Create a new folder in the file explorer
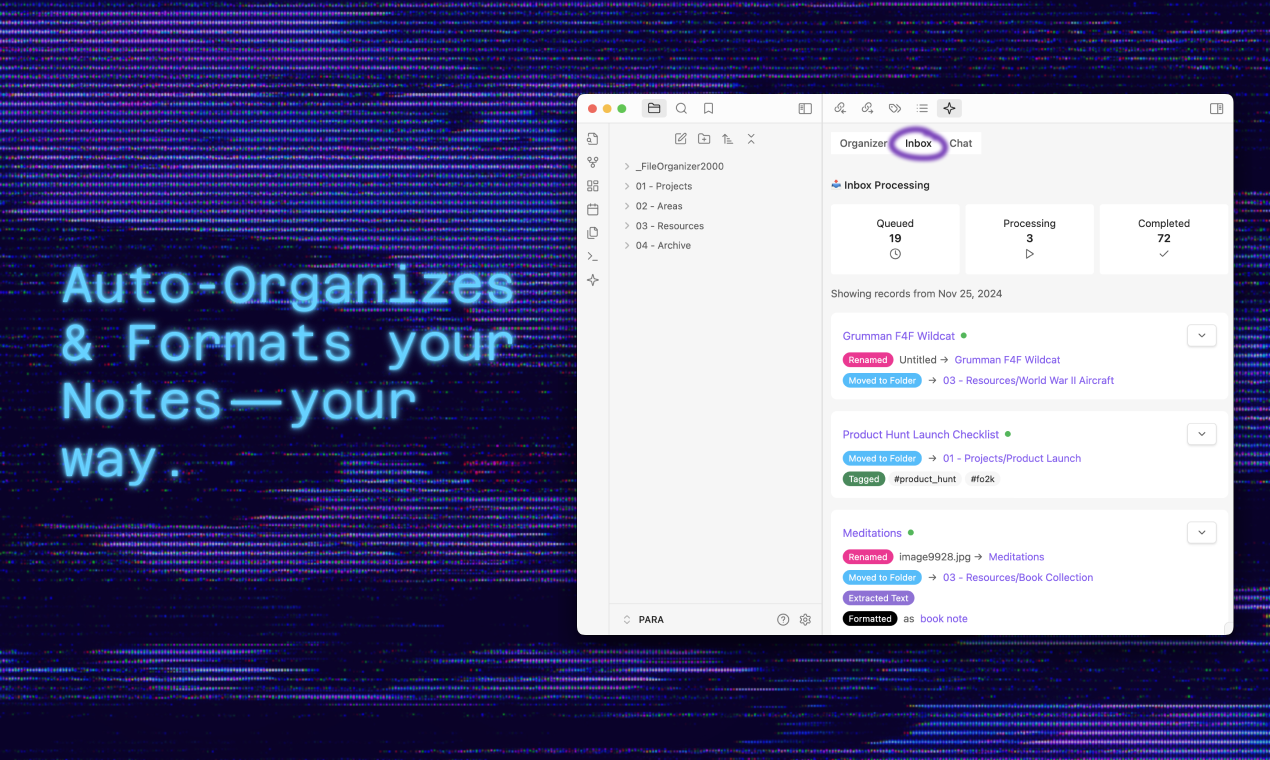 point(704,138)
